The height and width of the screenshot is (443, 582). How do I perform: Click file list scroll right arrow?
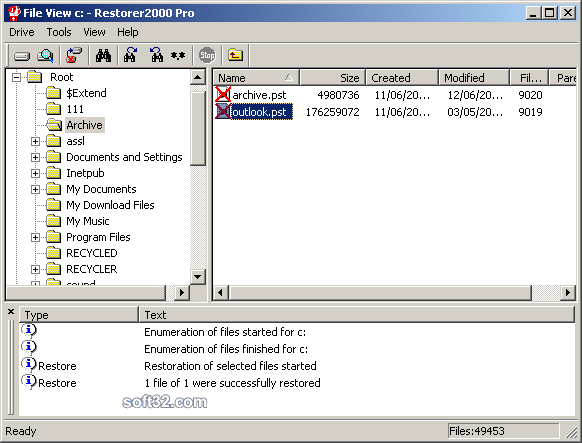[568, 292]
